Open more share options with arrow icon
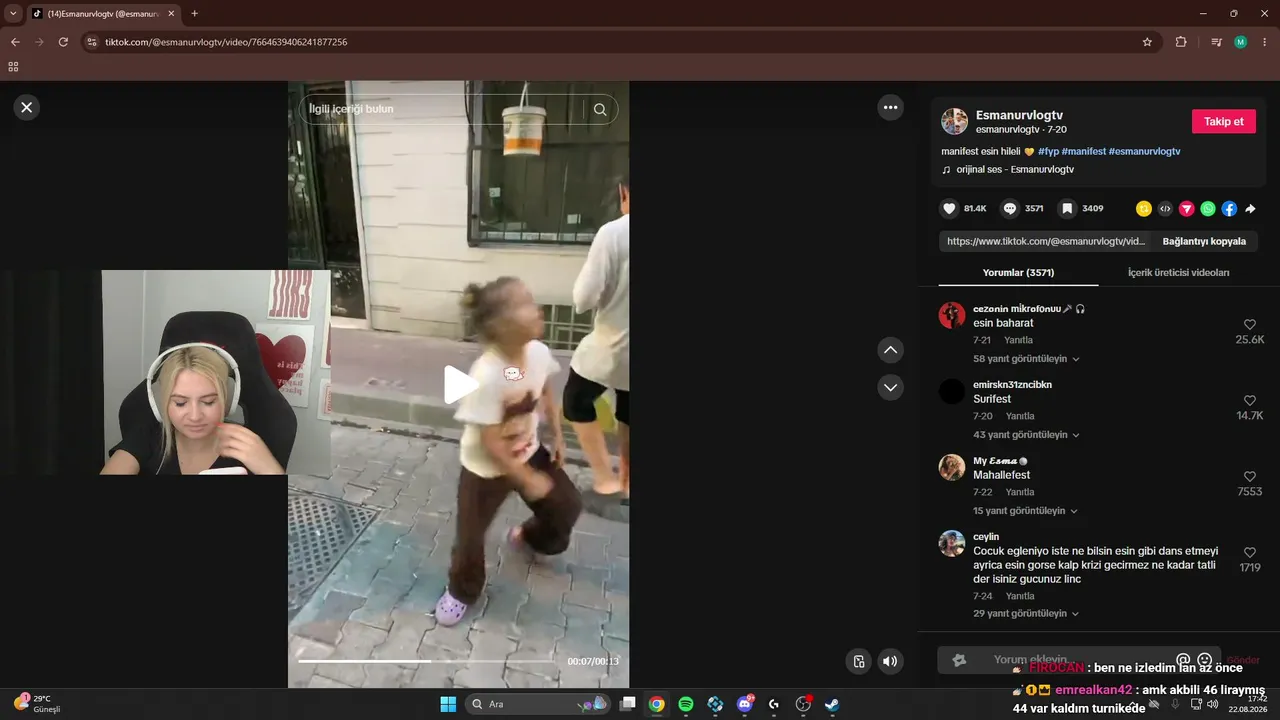The width and height of the screenshot is (1280, 720). tap(1250, 209)
